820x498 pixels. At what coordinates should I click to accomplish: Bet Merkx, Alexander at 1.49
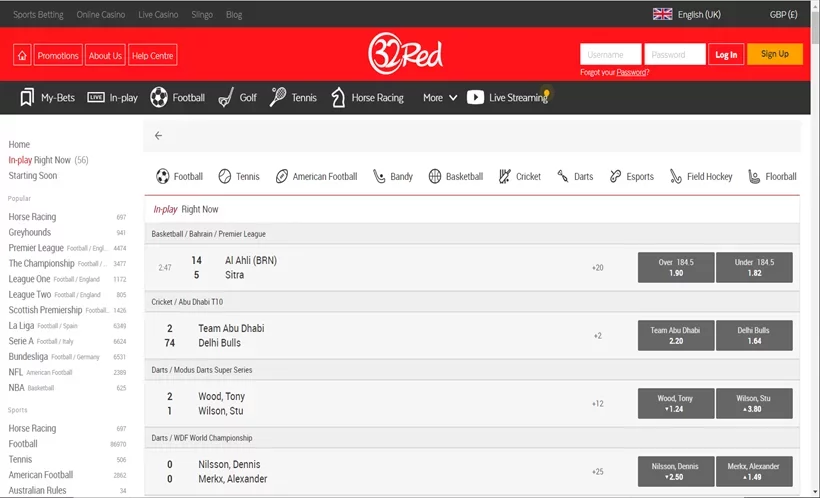coord(754,471)
